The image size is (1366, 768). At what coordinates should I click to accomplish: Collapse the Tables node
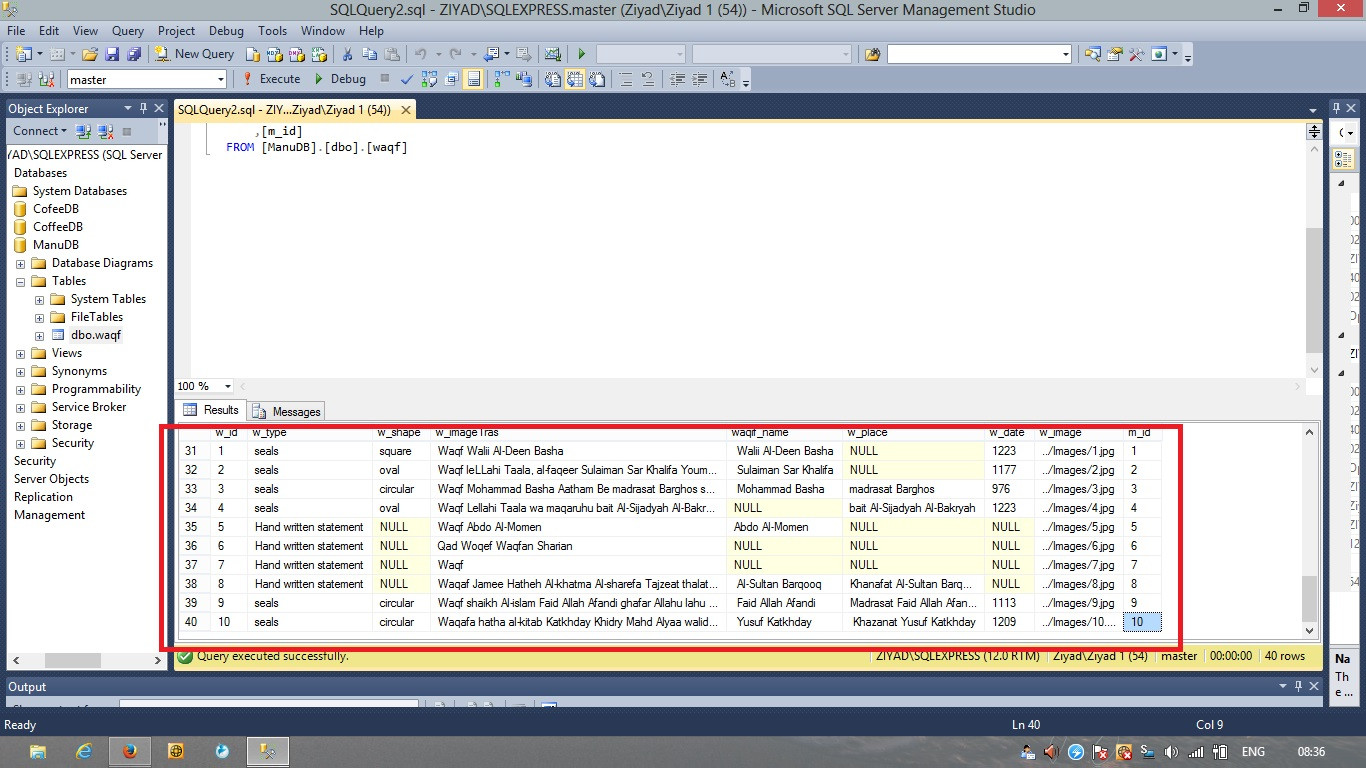pyautogui.click(x=20, y=282)
